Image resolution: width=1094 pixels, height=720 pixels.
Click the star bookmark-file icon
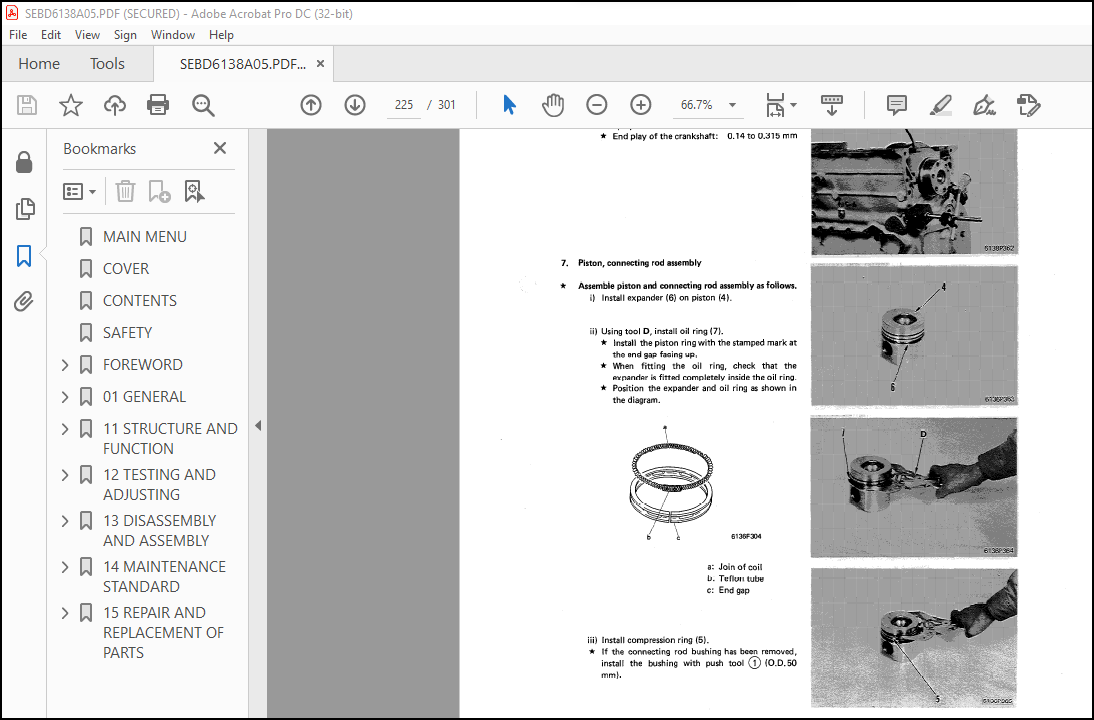pos(70,105)
